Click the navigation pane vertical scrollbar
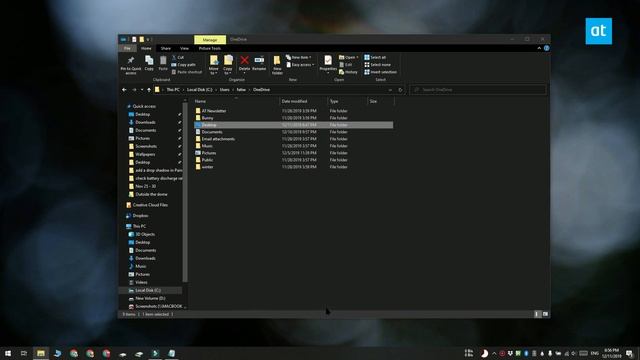The height and width of the screenshot is (360, 640). tap(185, 192)
